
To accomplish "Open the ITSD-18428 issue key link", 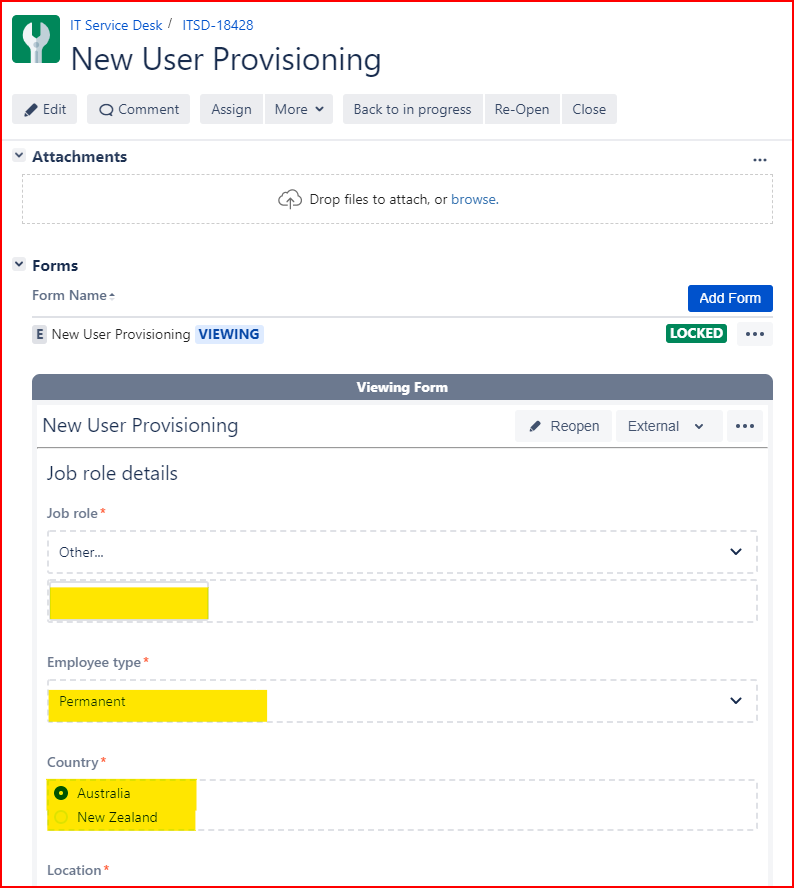I will [217, 25].
